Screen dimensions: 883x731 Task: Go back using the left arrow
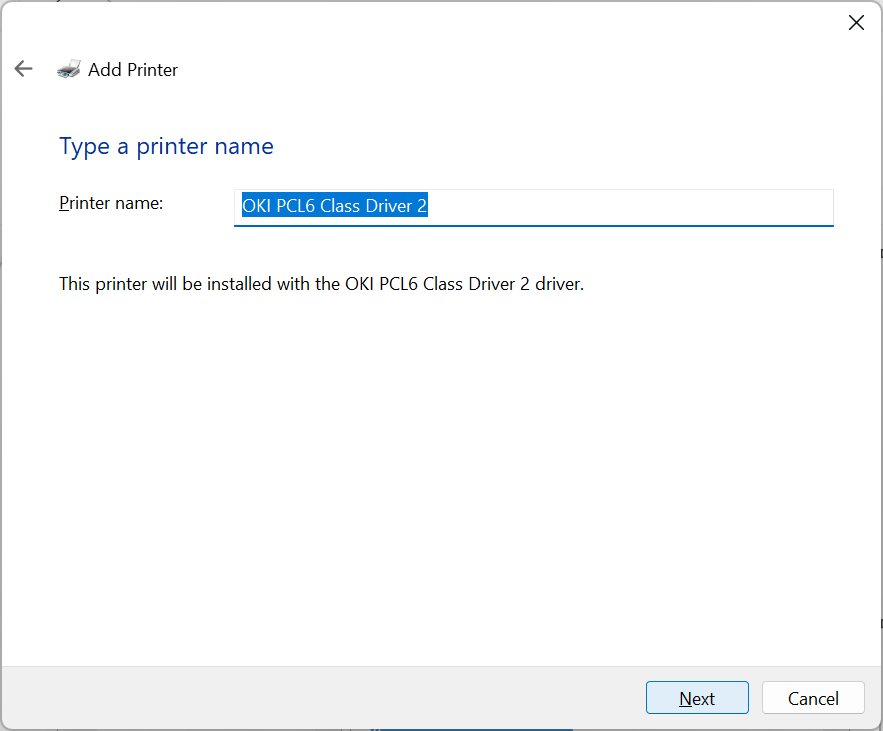[x=24, y=69]
